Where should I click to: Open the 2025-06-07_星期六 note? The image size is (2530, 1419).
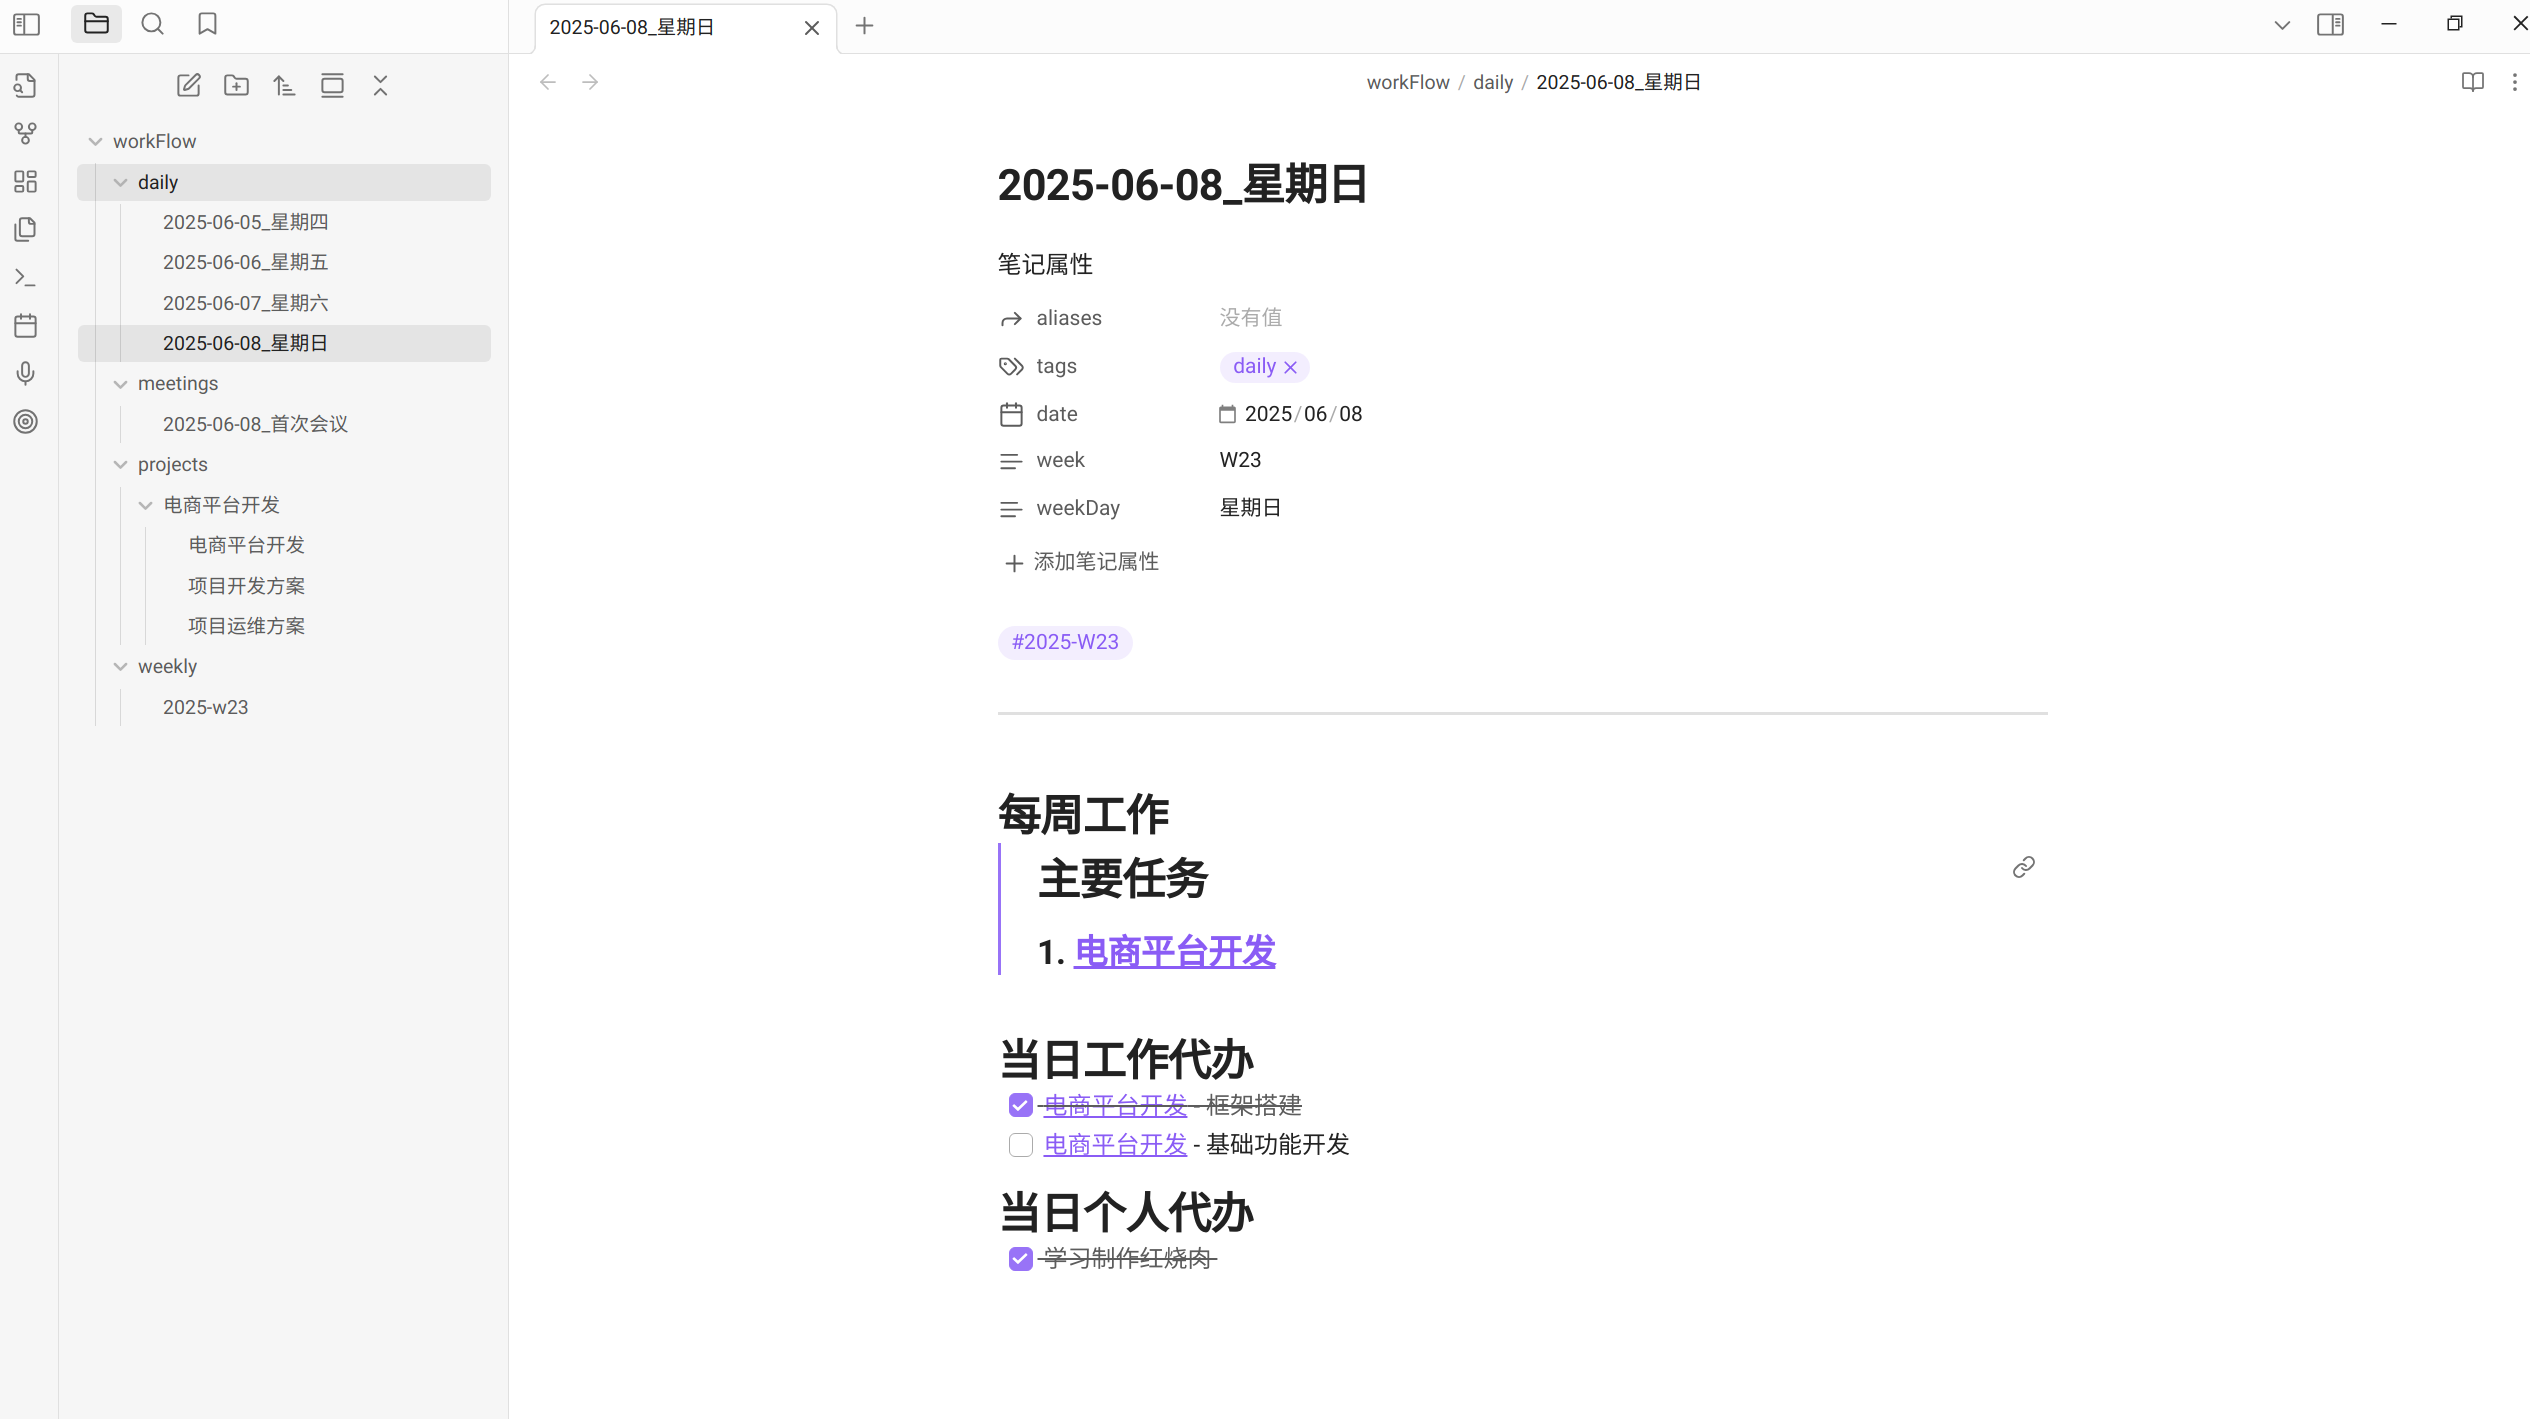(x=245, y=303)
